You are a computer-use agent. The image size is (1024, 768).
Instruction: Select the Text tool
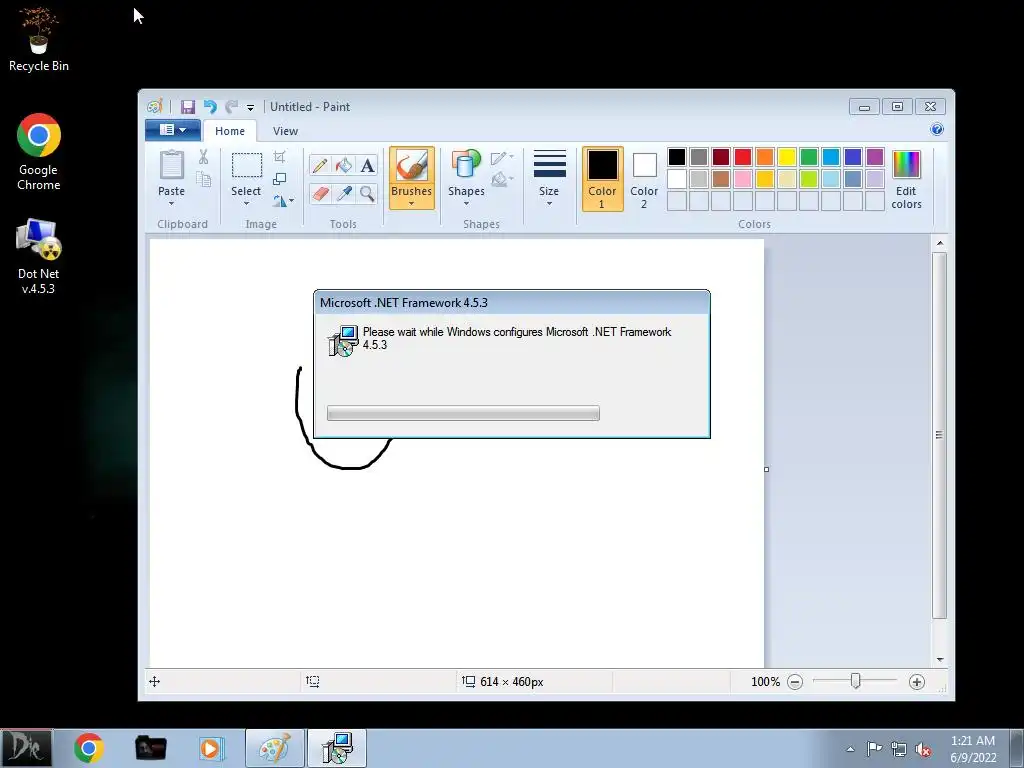click(367, 165)
